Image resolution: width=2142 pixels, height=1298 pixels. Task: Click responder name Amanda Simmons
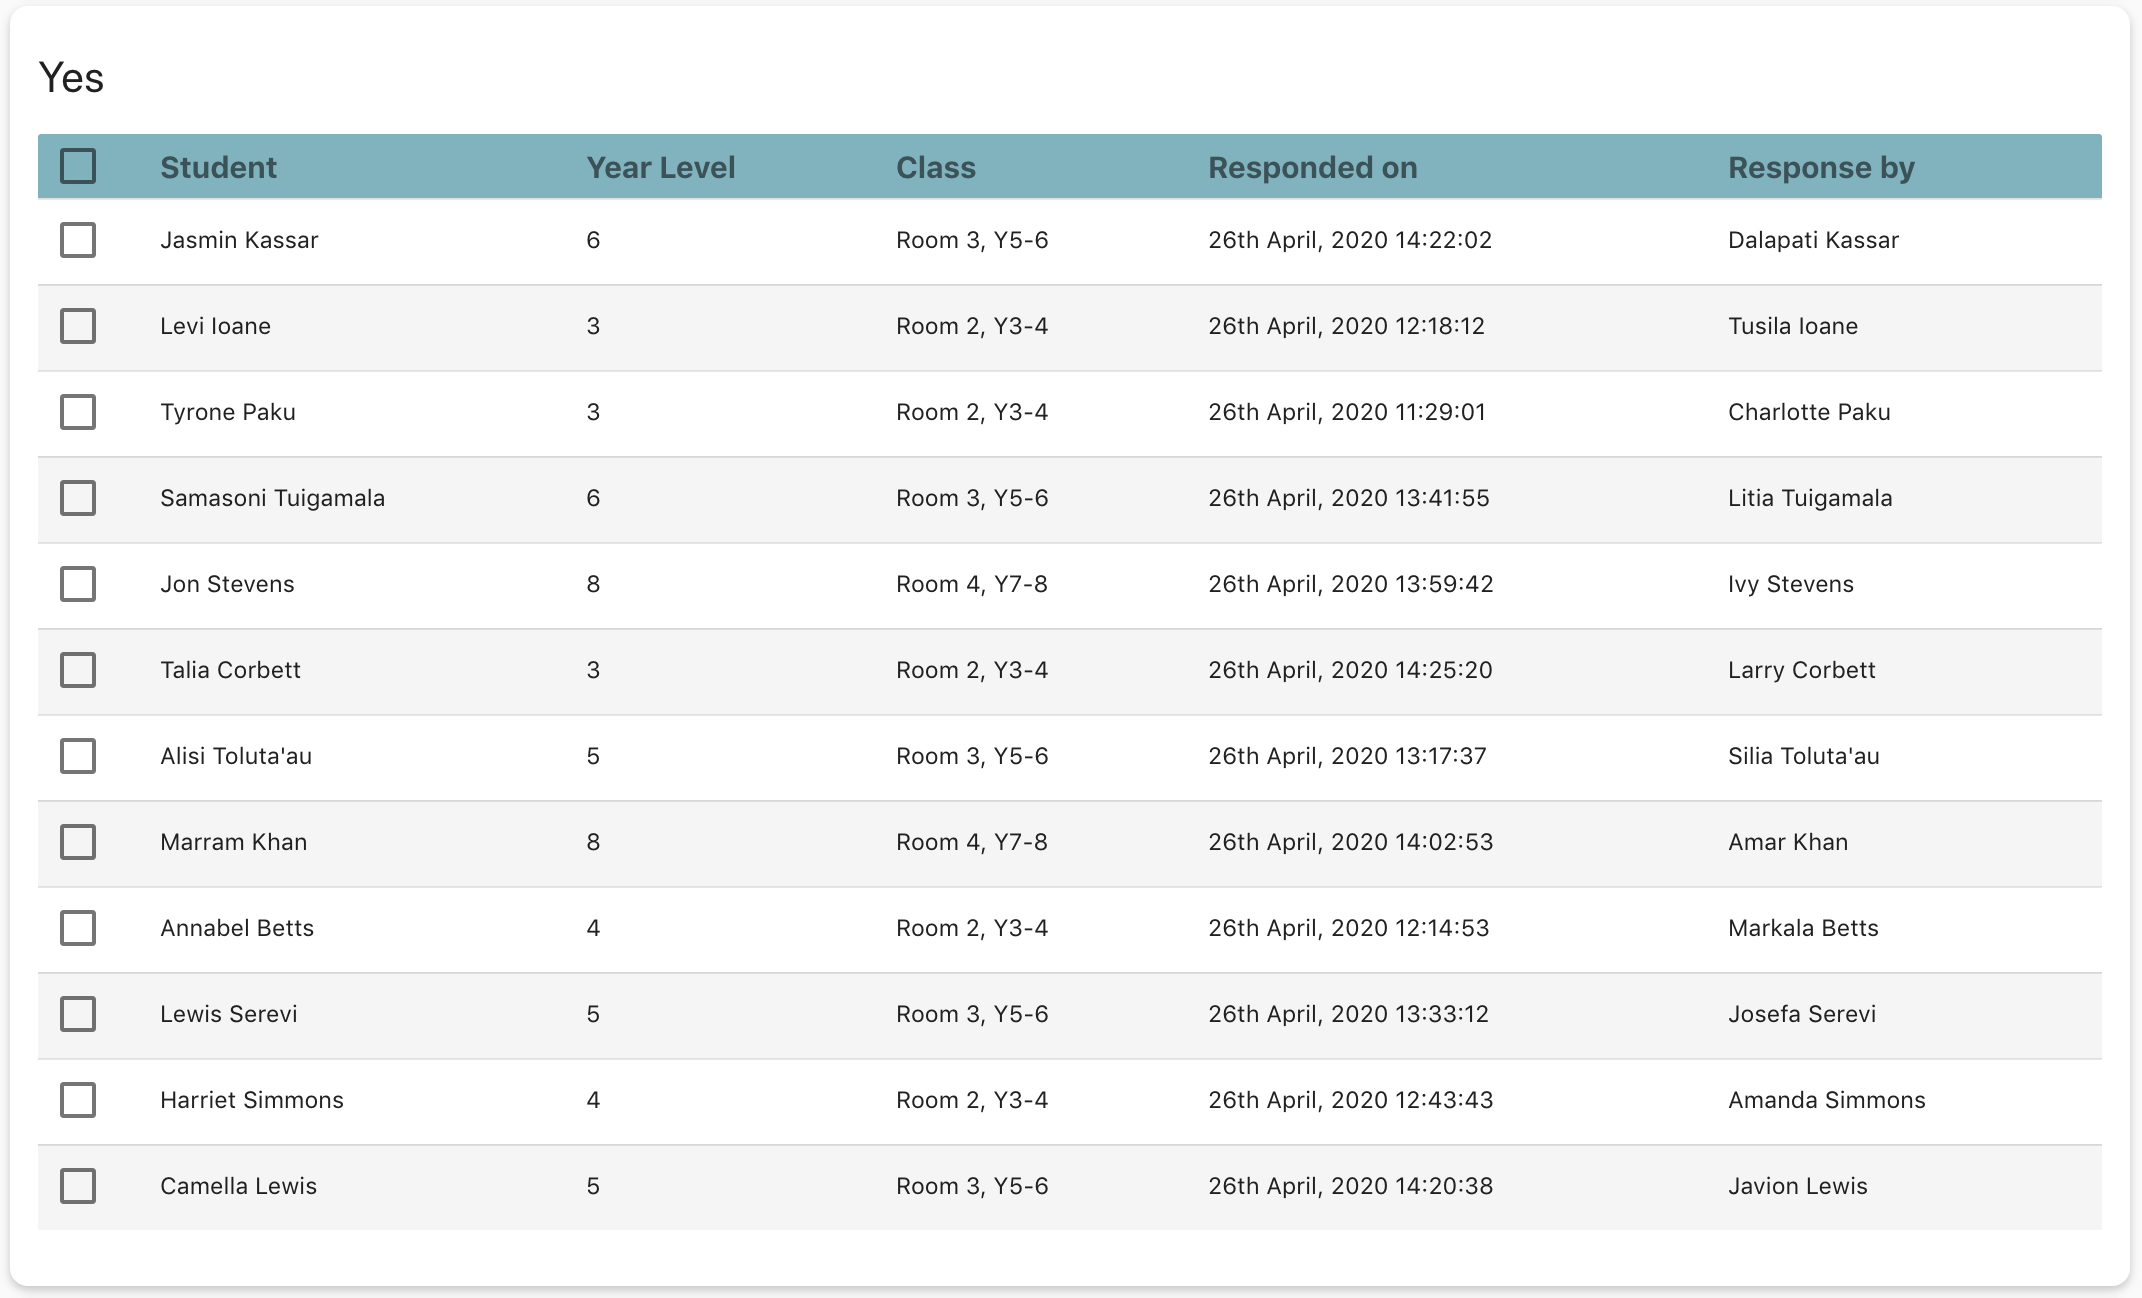tap(1826, 1100)
